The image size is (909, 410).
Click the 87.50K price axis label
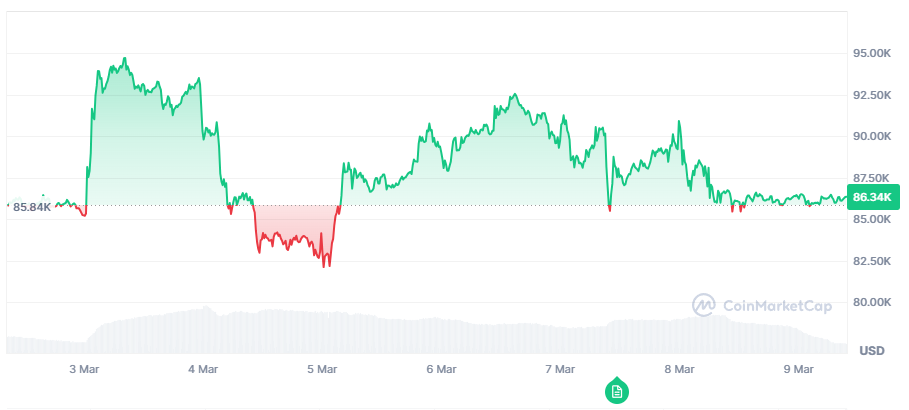[x=875, y=178]
